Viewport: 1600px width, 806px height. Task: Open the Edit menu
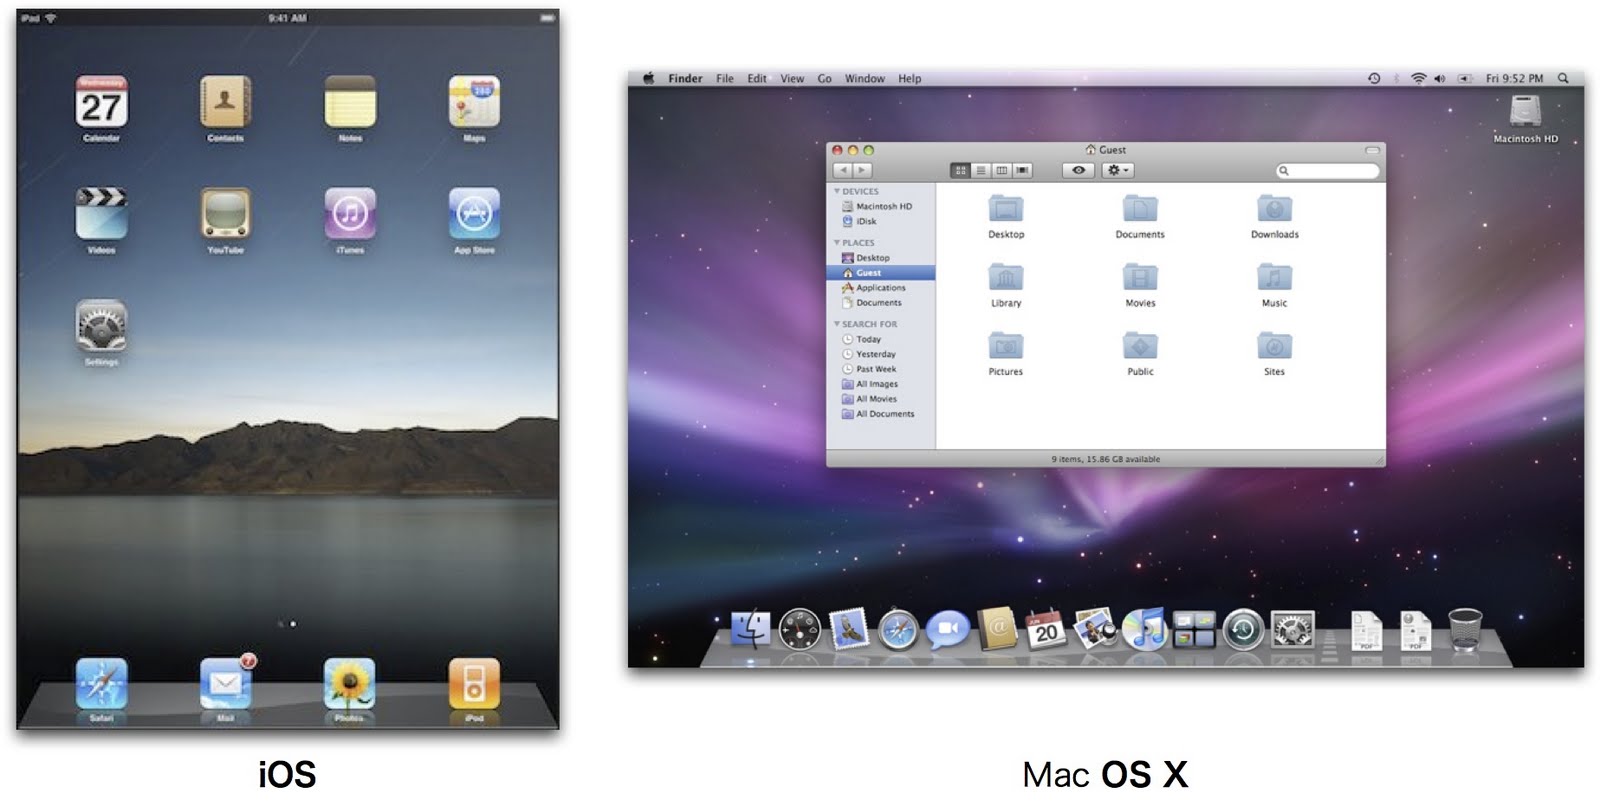click(757, 78)
